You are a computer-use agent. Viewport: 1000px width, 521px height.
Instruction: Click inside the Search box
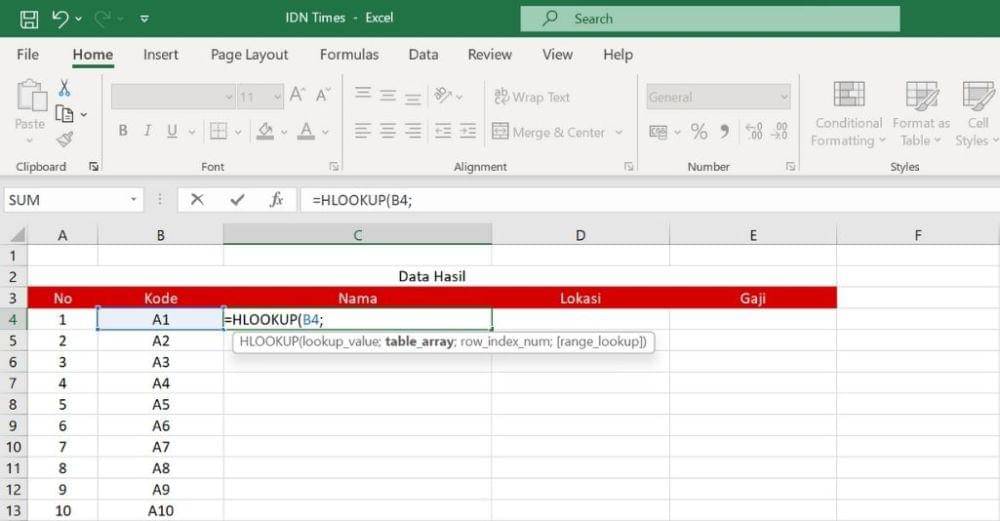pyautogui.click(x=710, y=18)
